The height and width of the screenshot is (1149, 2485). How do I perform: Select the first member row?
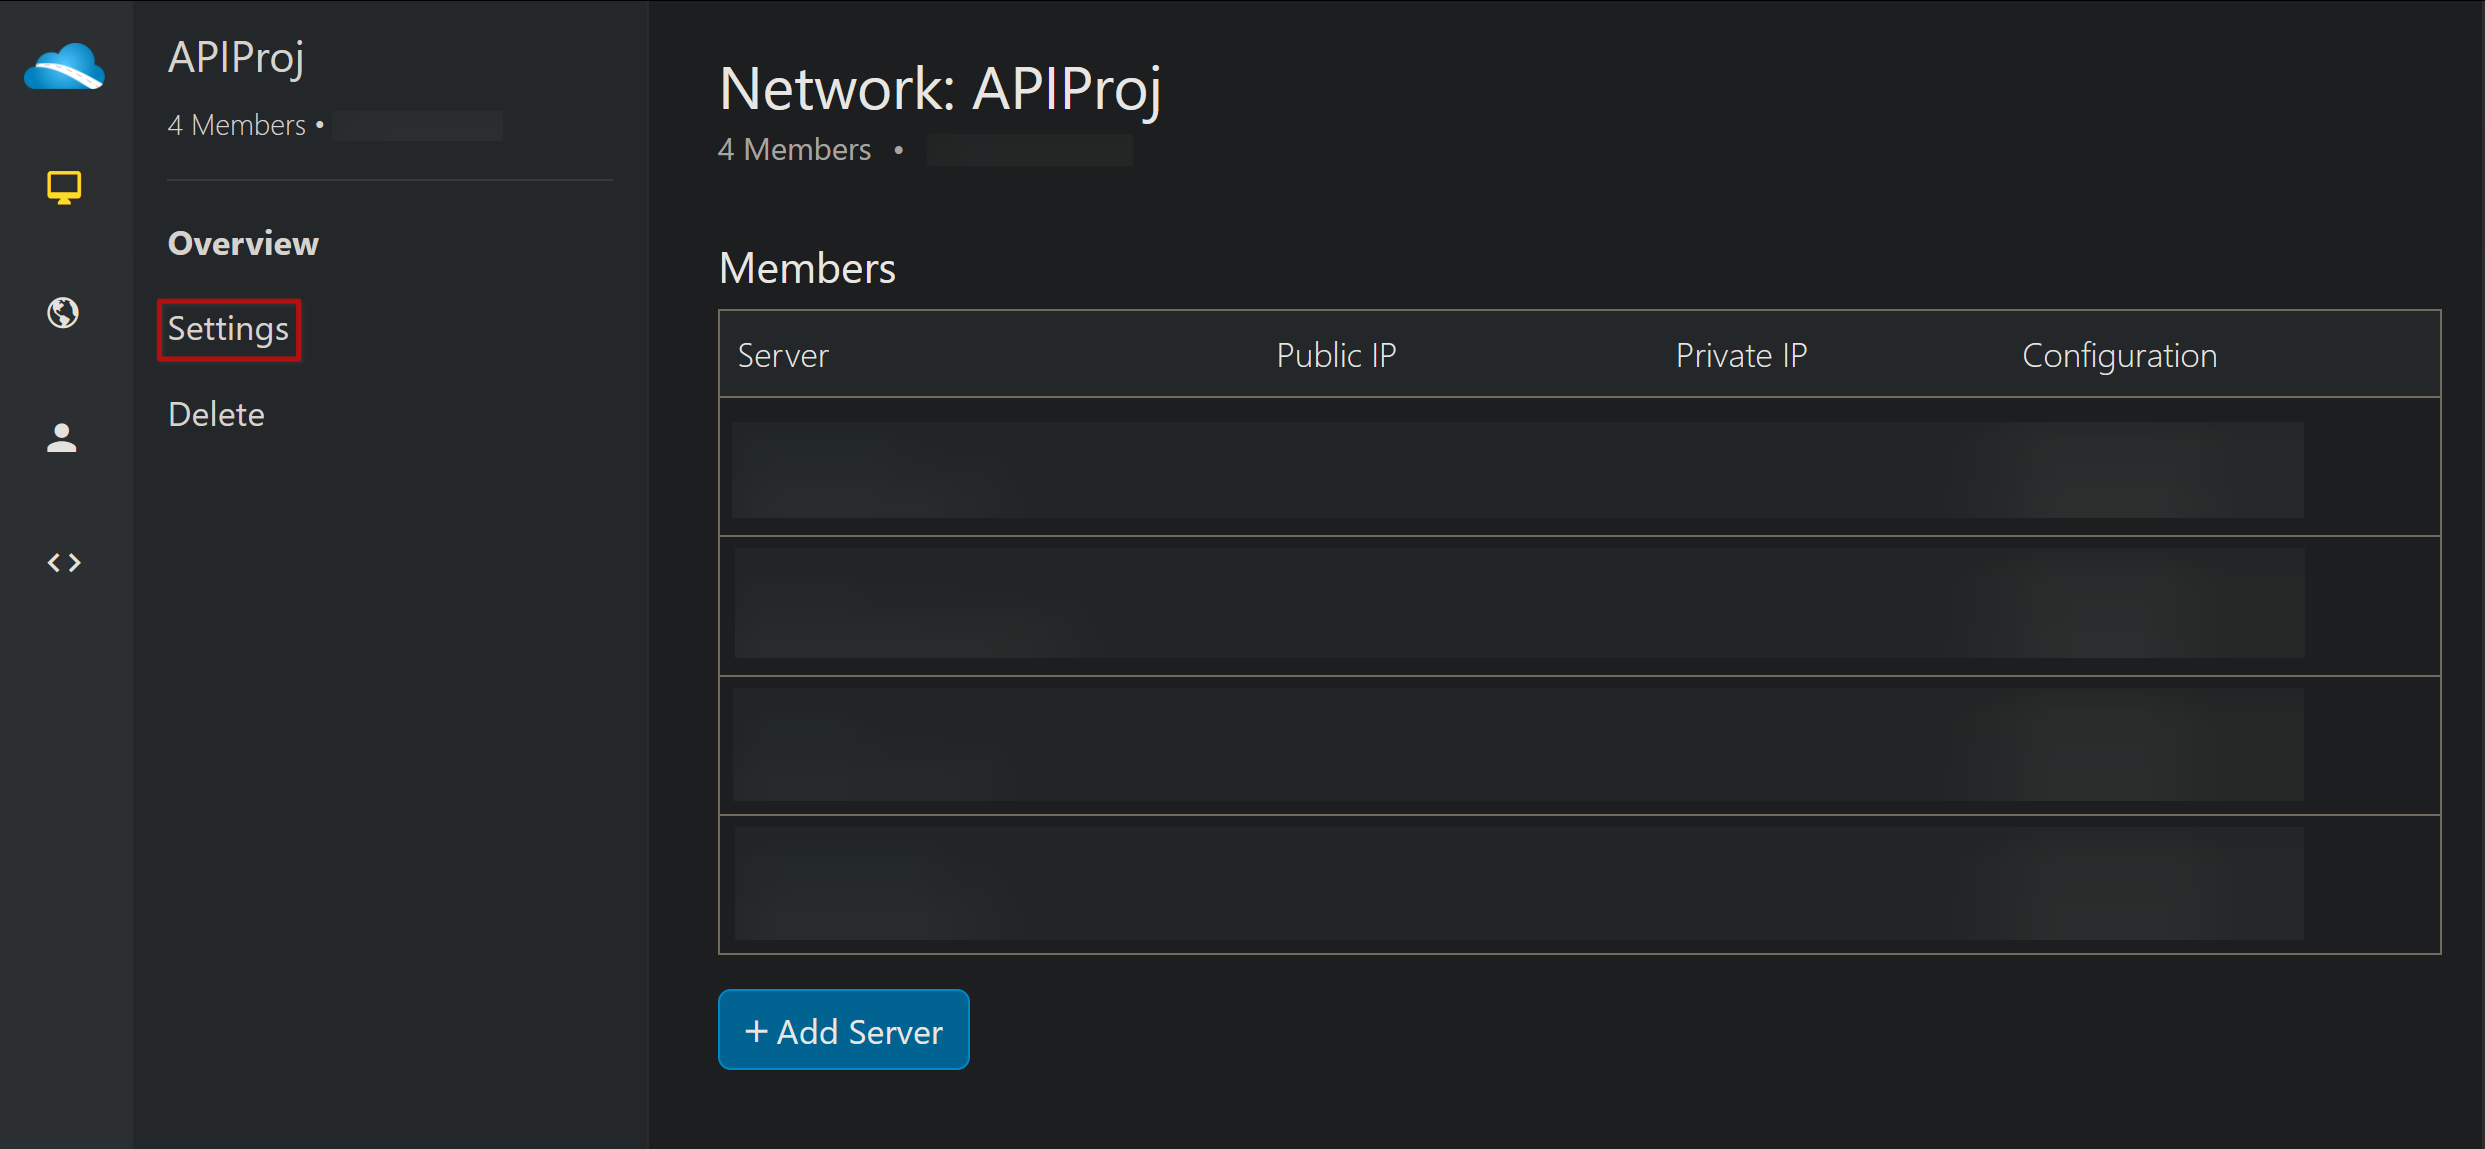coord(1517,468)
